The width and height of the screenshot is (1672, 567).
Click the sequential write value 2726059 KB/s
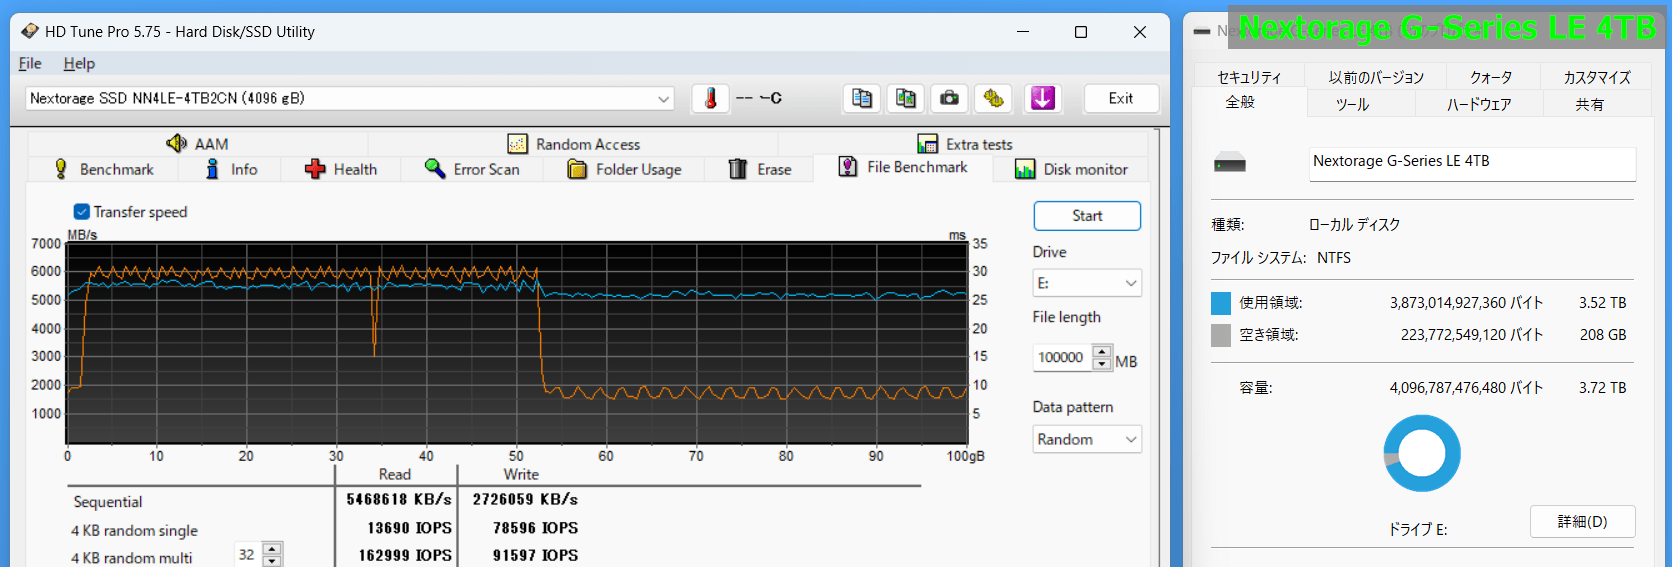pyautogui.click(x=525, y=499)
